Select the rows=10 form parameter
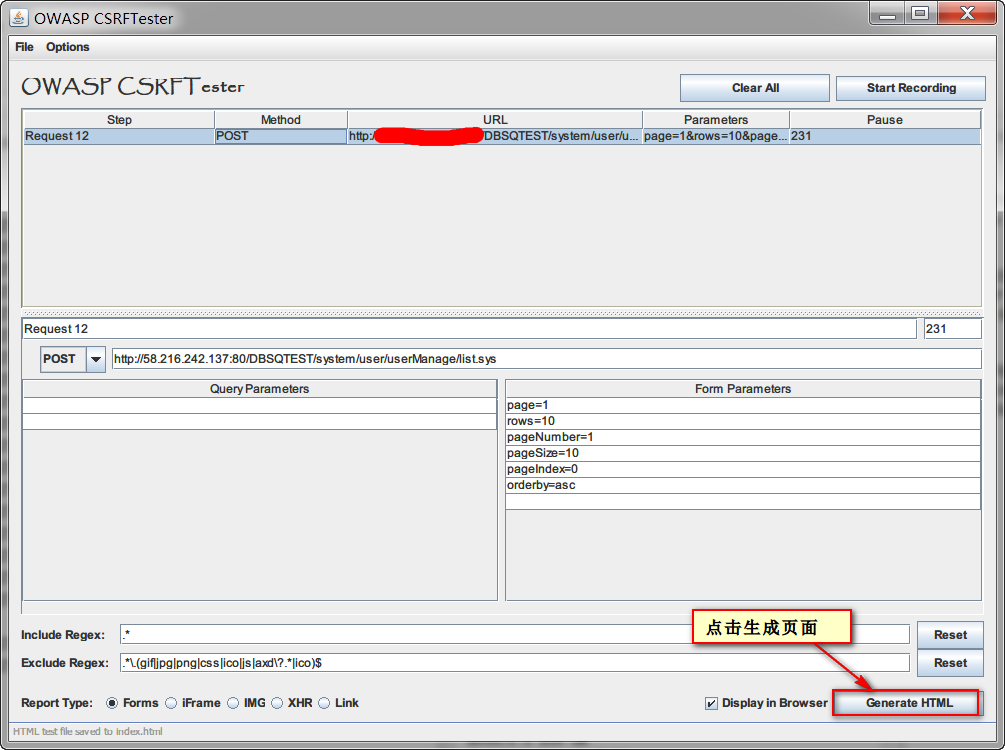 [x=743, y=421]
